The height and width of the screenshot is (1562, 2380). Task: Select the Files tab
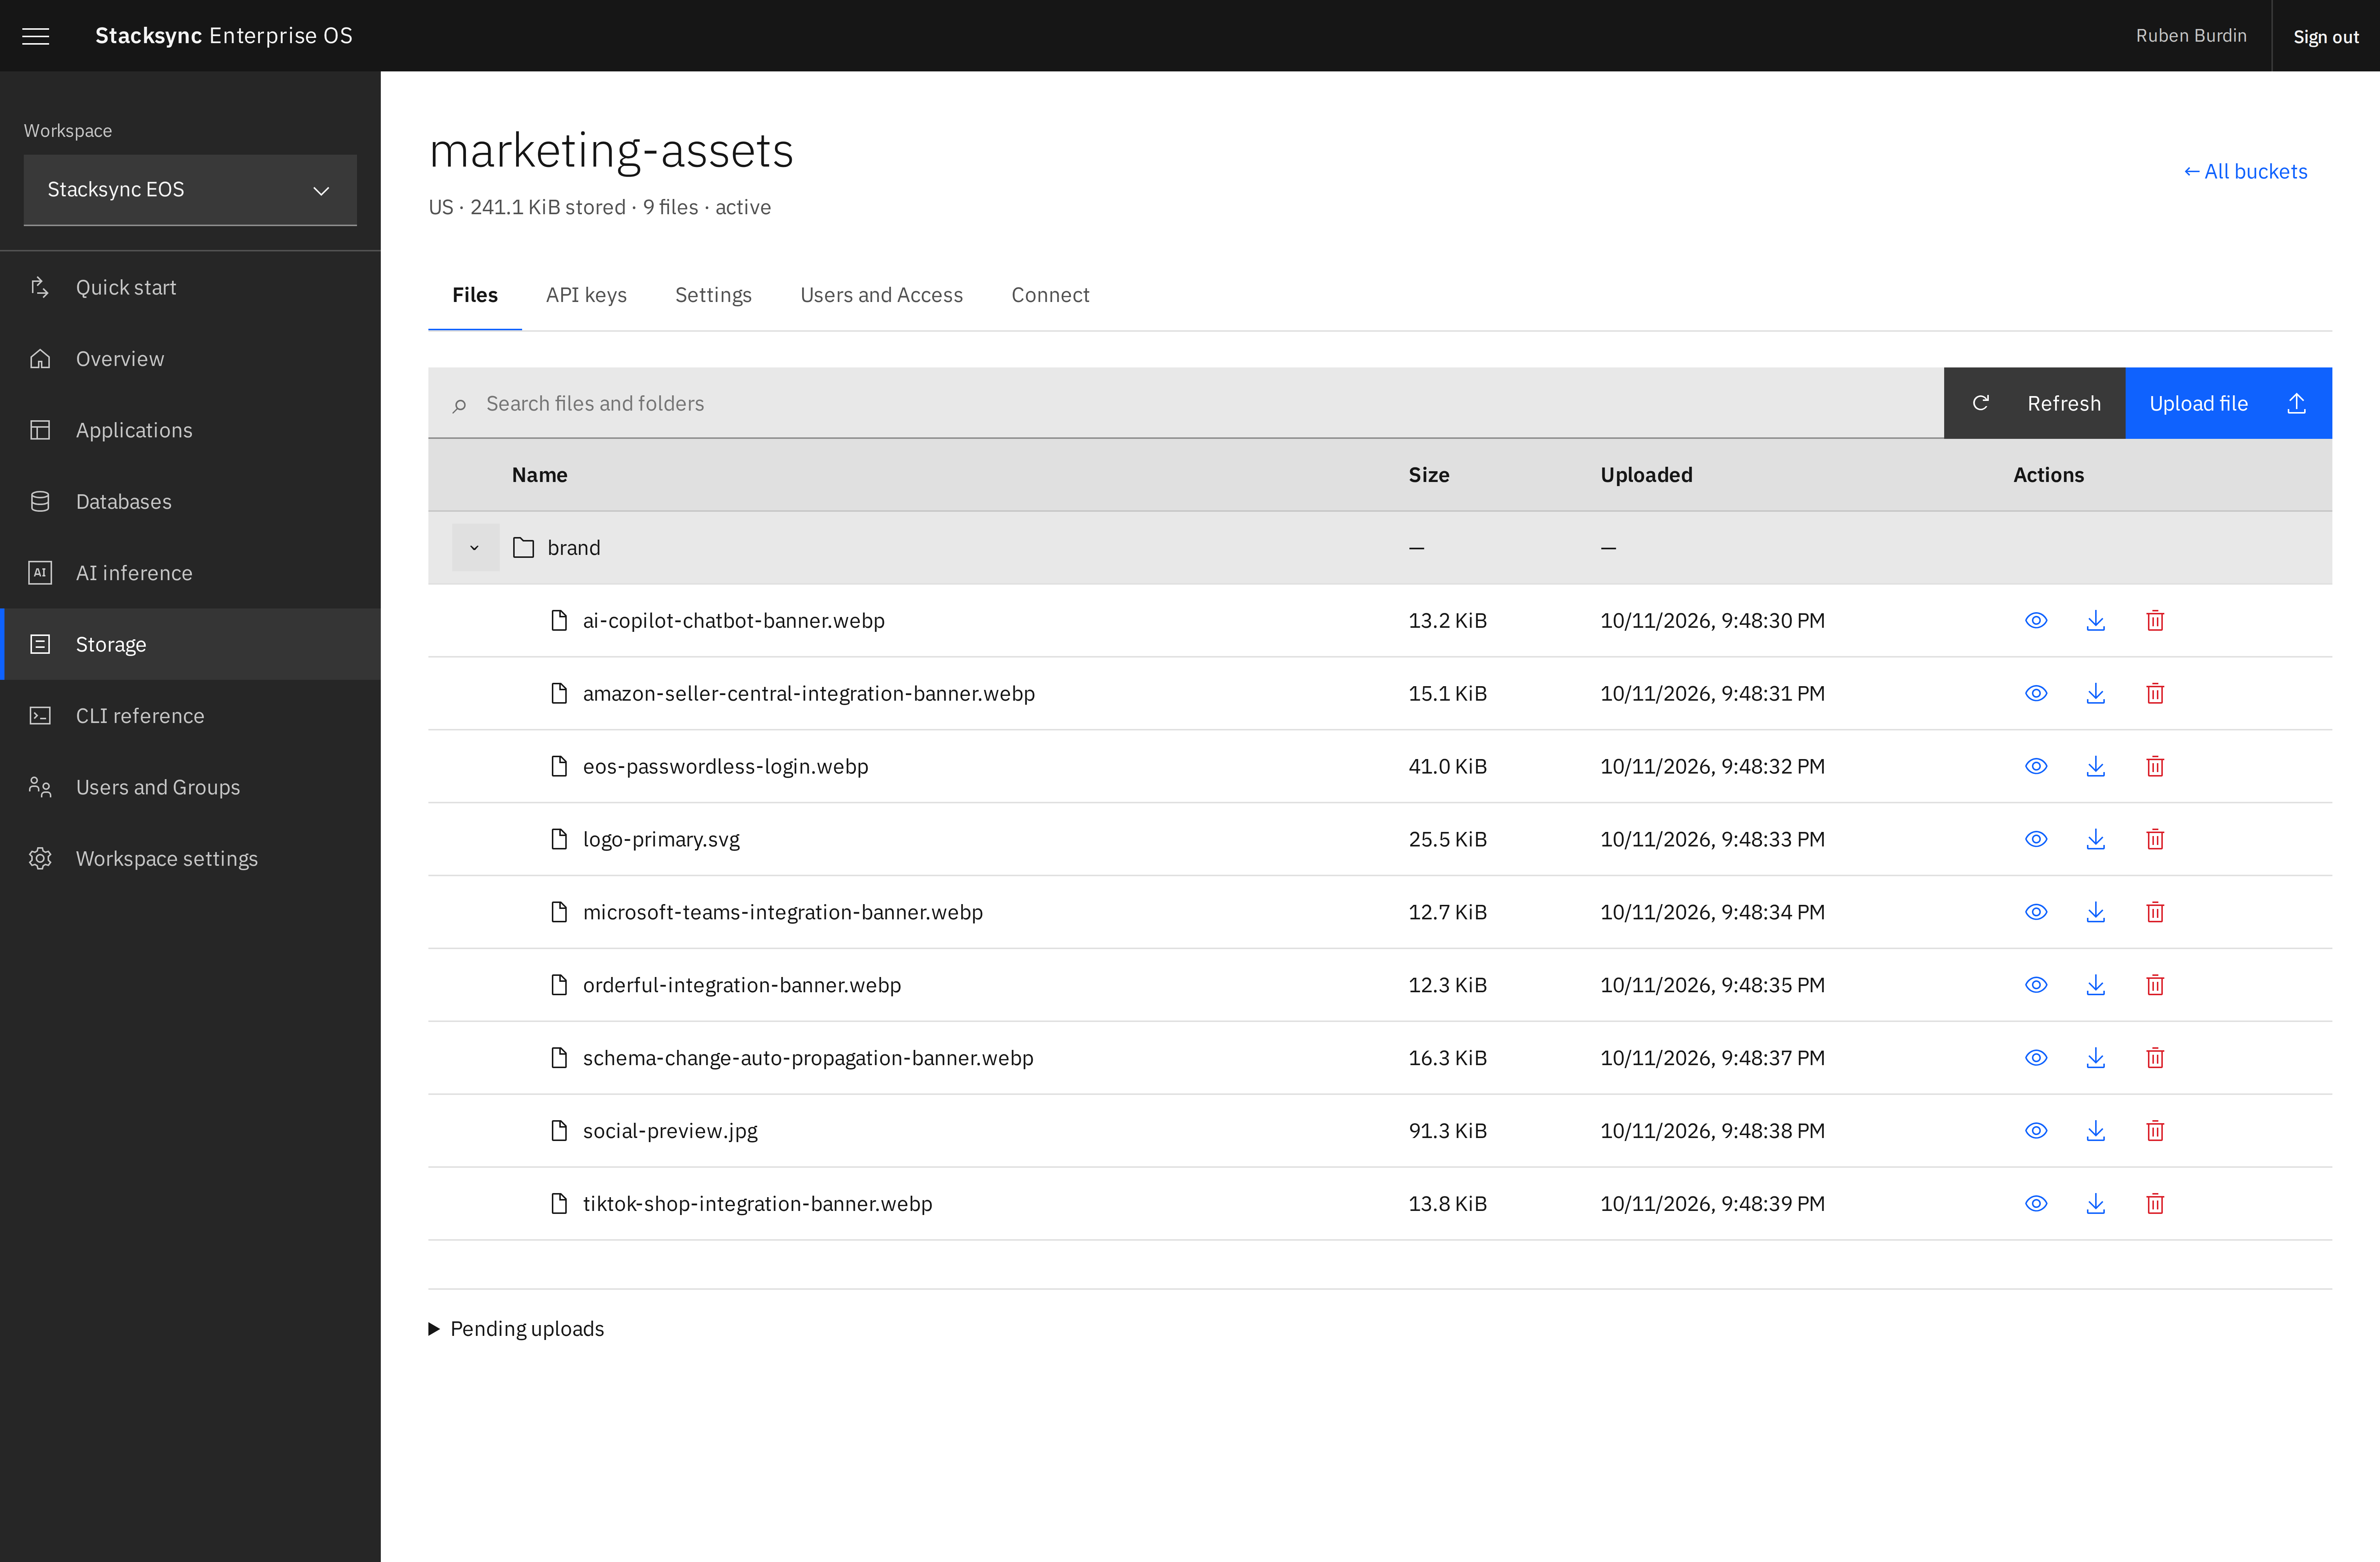pyautogui.click(x=475, y=295)
